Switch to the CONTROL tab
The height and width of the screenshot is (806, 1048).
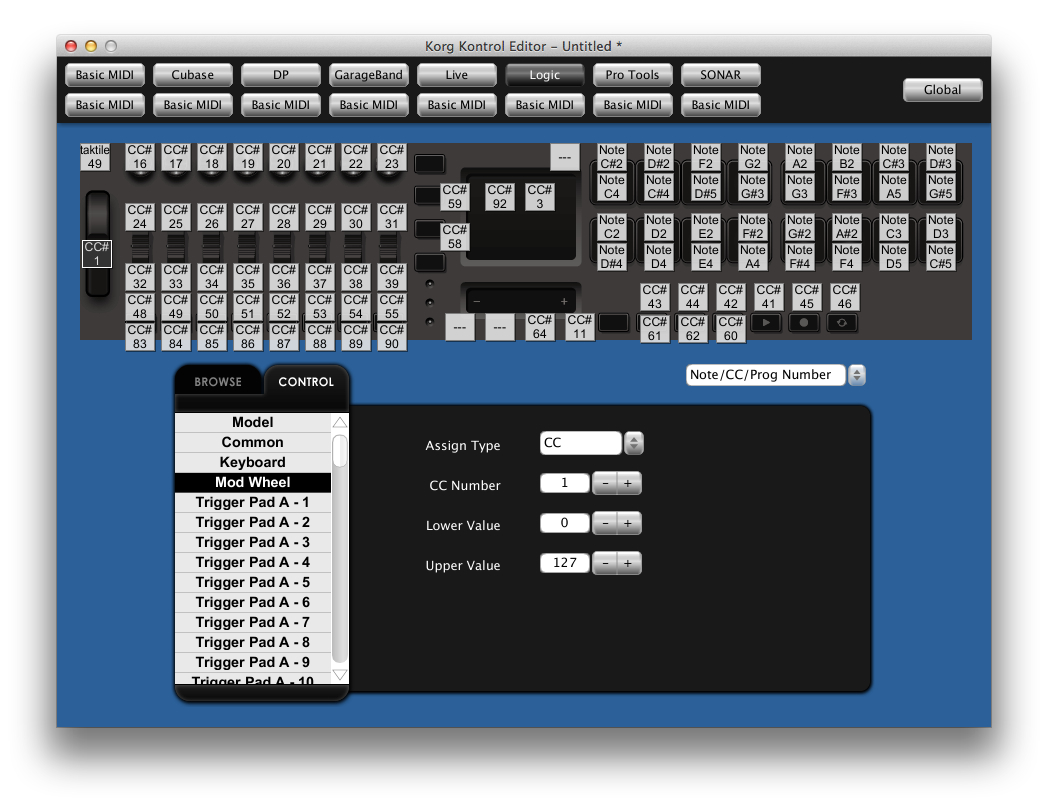pyautogui.click(x=306, y=381)
